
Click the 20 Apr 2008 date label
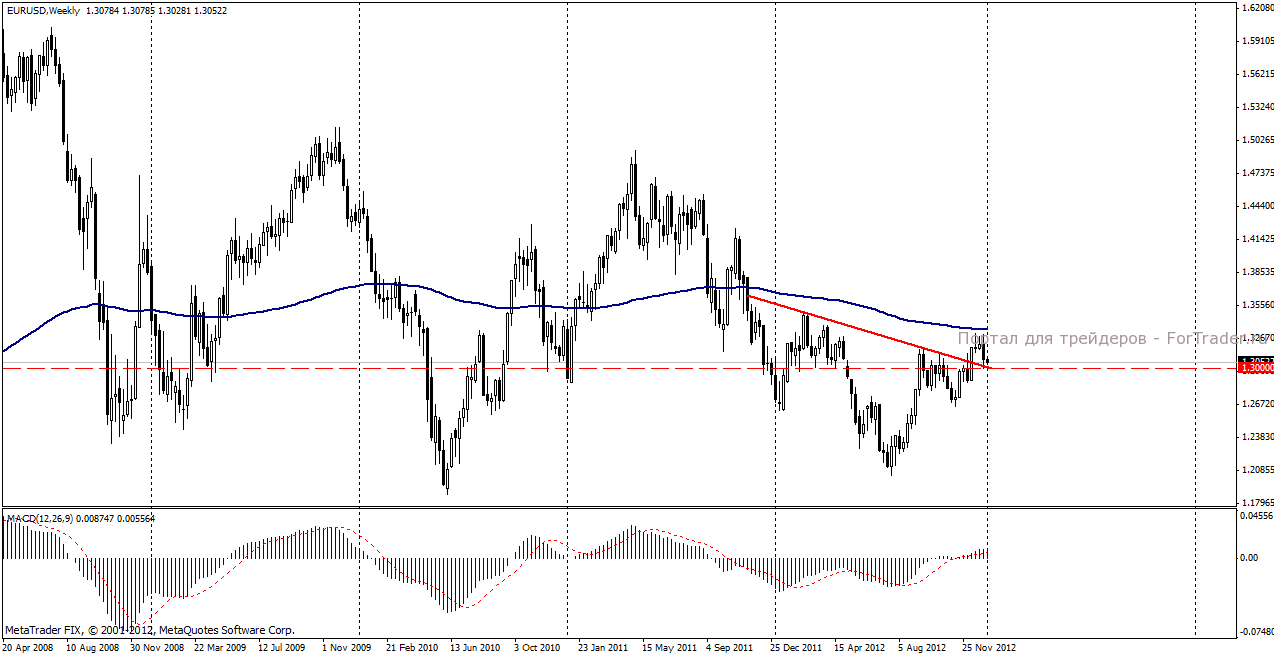[28, 647]
